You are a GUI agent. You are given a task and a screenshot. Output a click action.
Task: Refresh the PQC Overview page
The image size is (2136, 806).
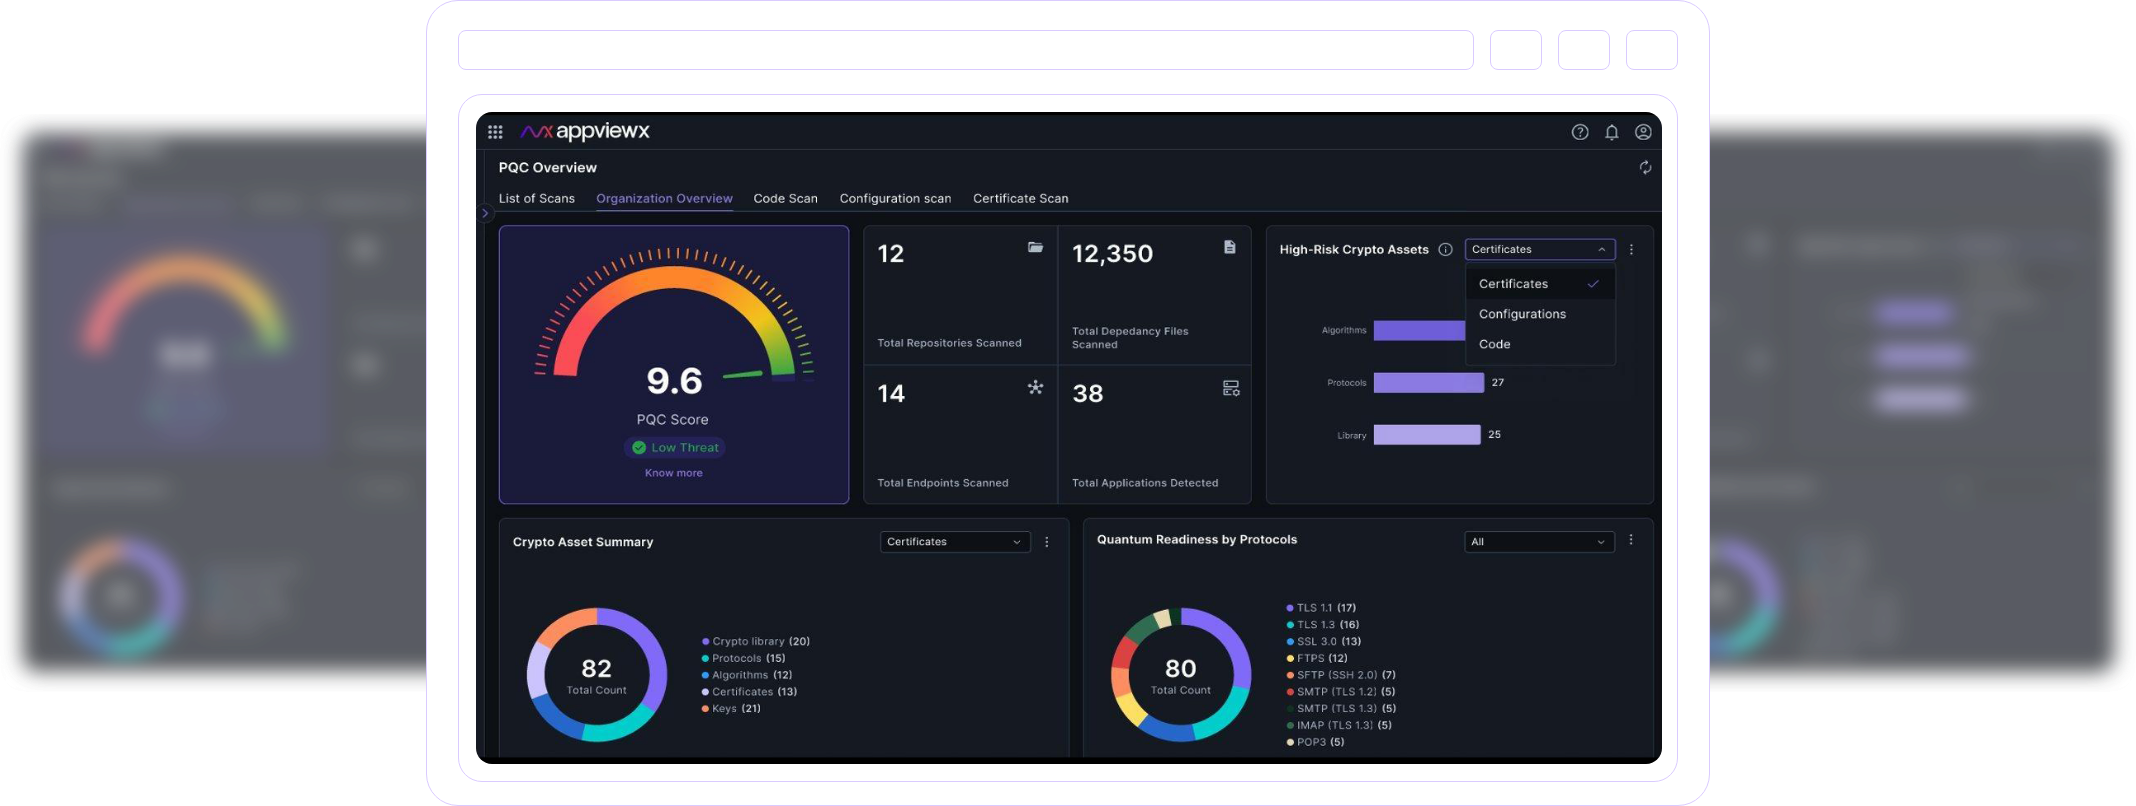1645,168
